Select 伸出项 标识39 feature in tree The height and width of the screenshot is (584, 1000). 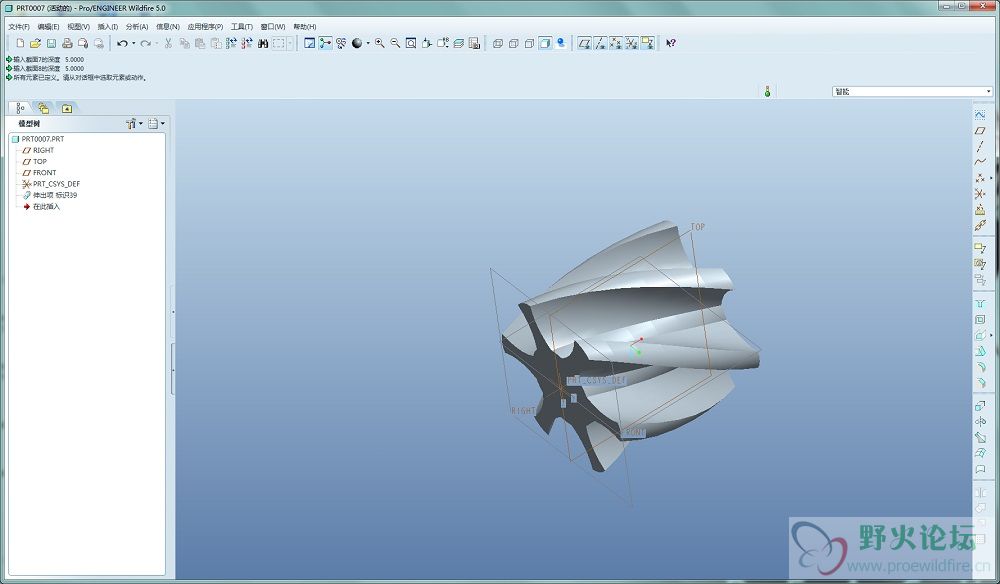[x=55, y=195]
